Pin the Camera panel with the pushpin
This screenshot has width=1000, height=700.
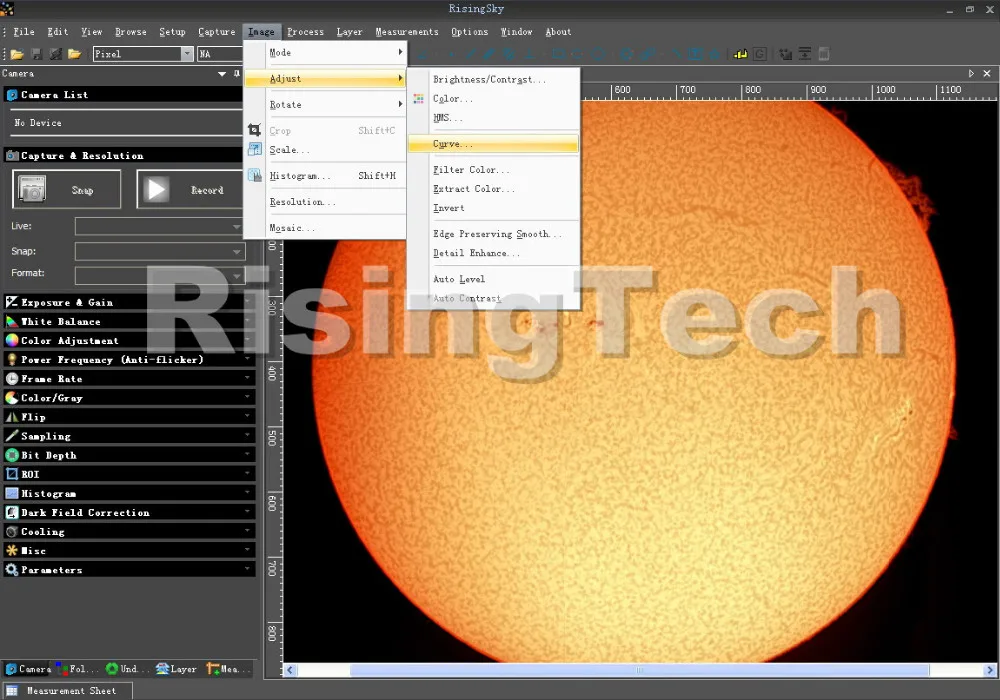coord(237,74)
